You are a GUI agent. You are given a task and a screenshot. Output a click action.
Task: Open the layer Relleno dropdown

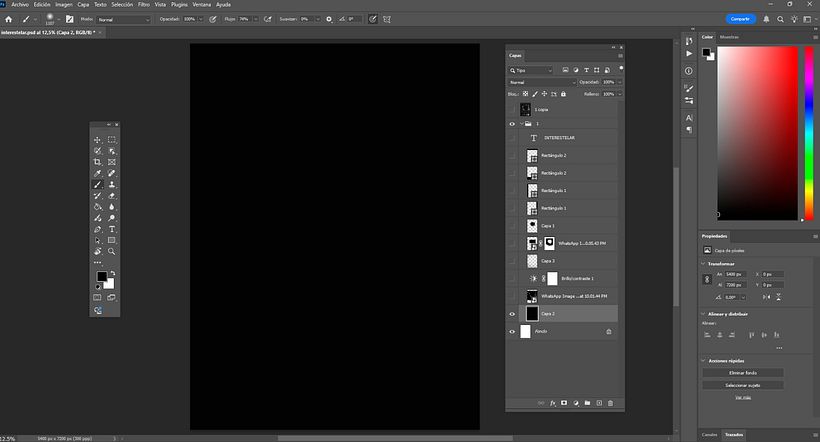click(620, 94)
